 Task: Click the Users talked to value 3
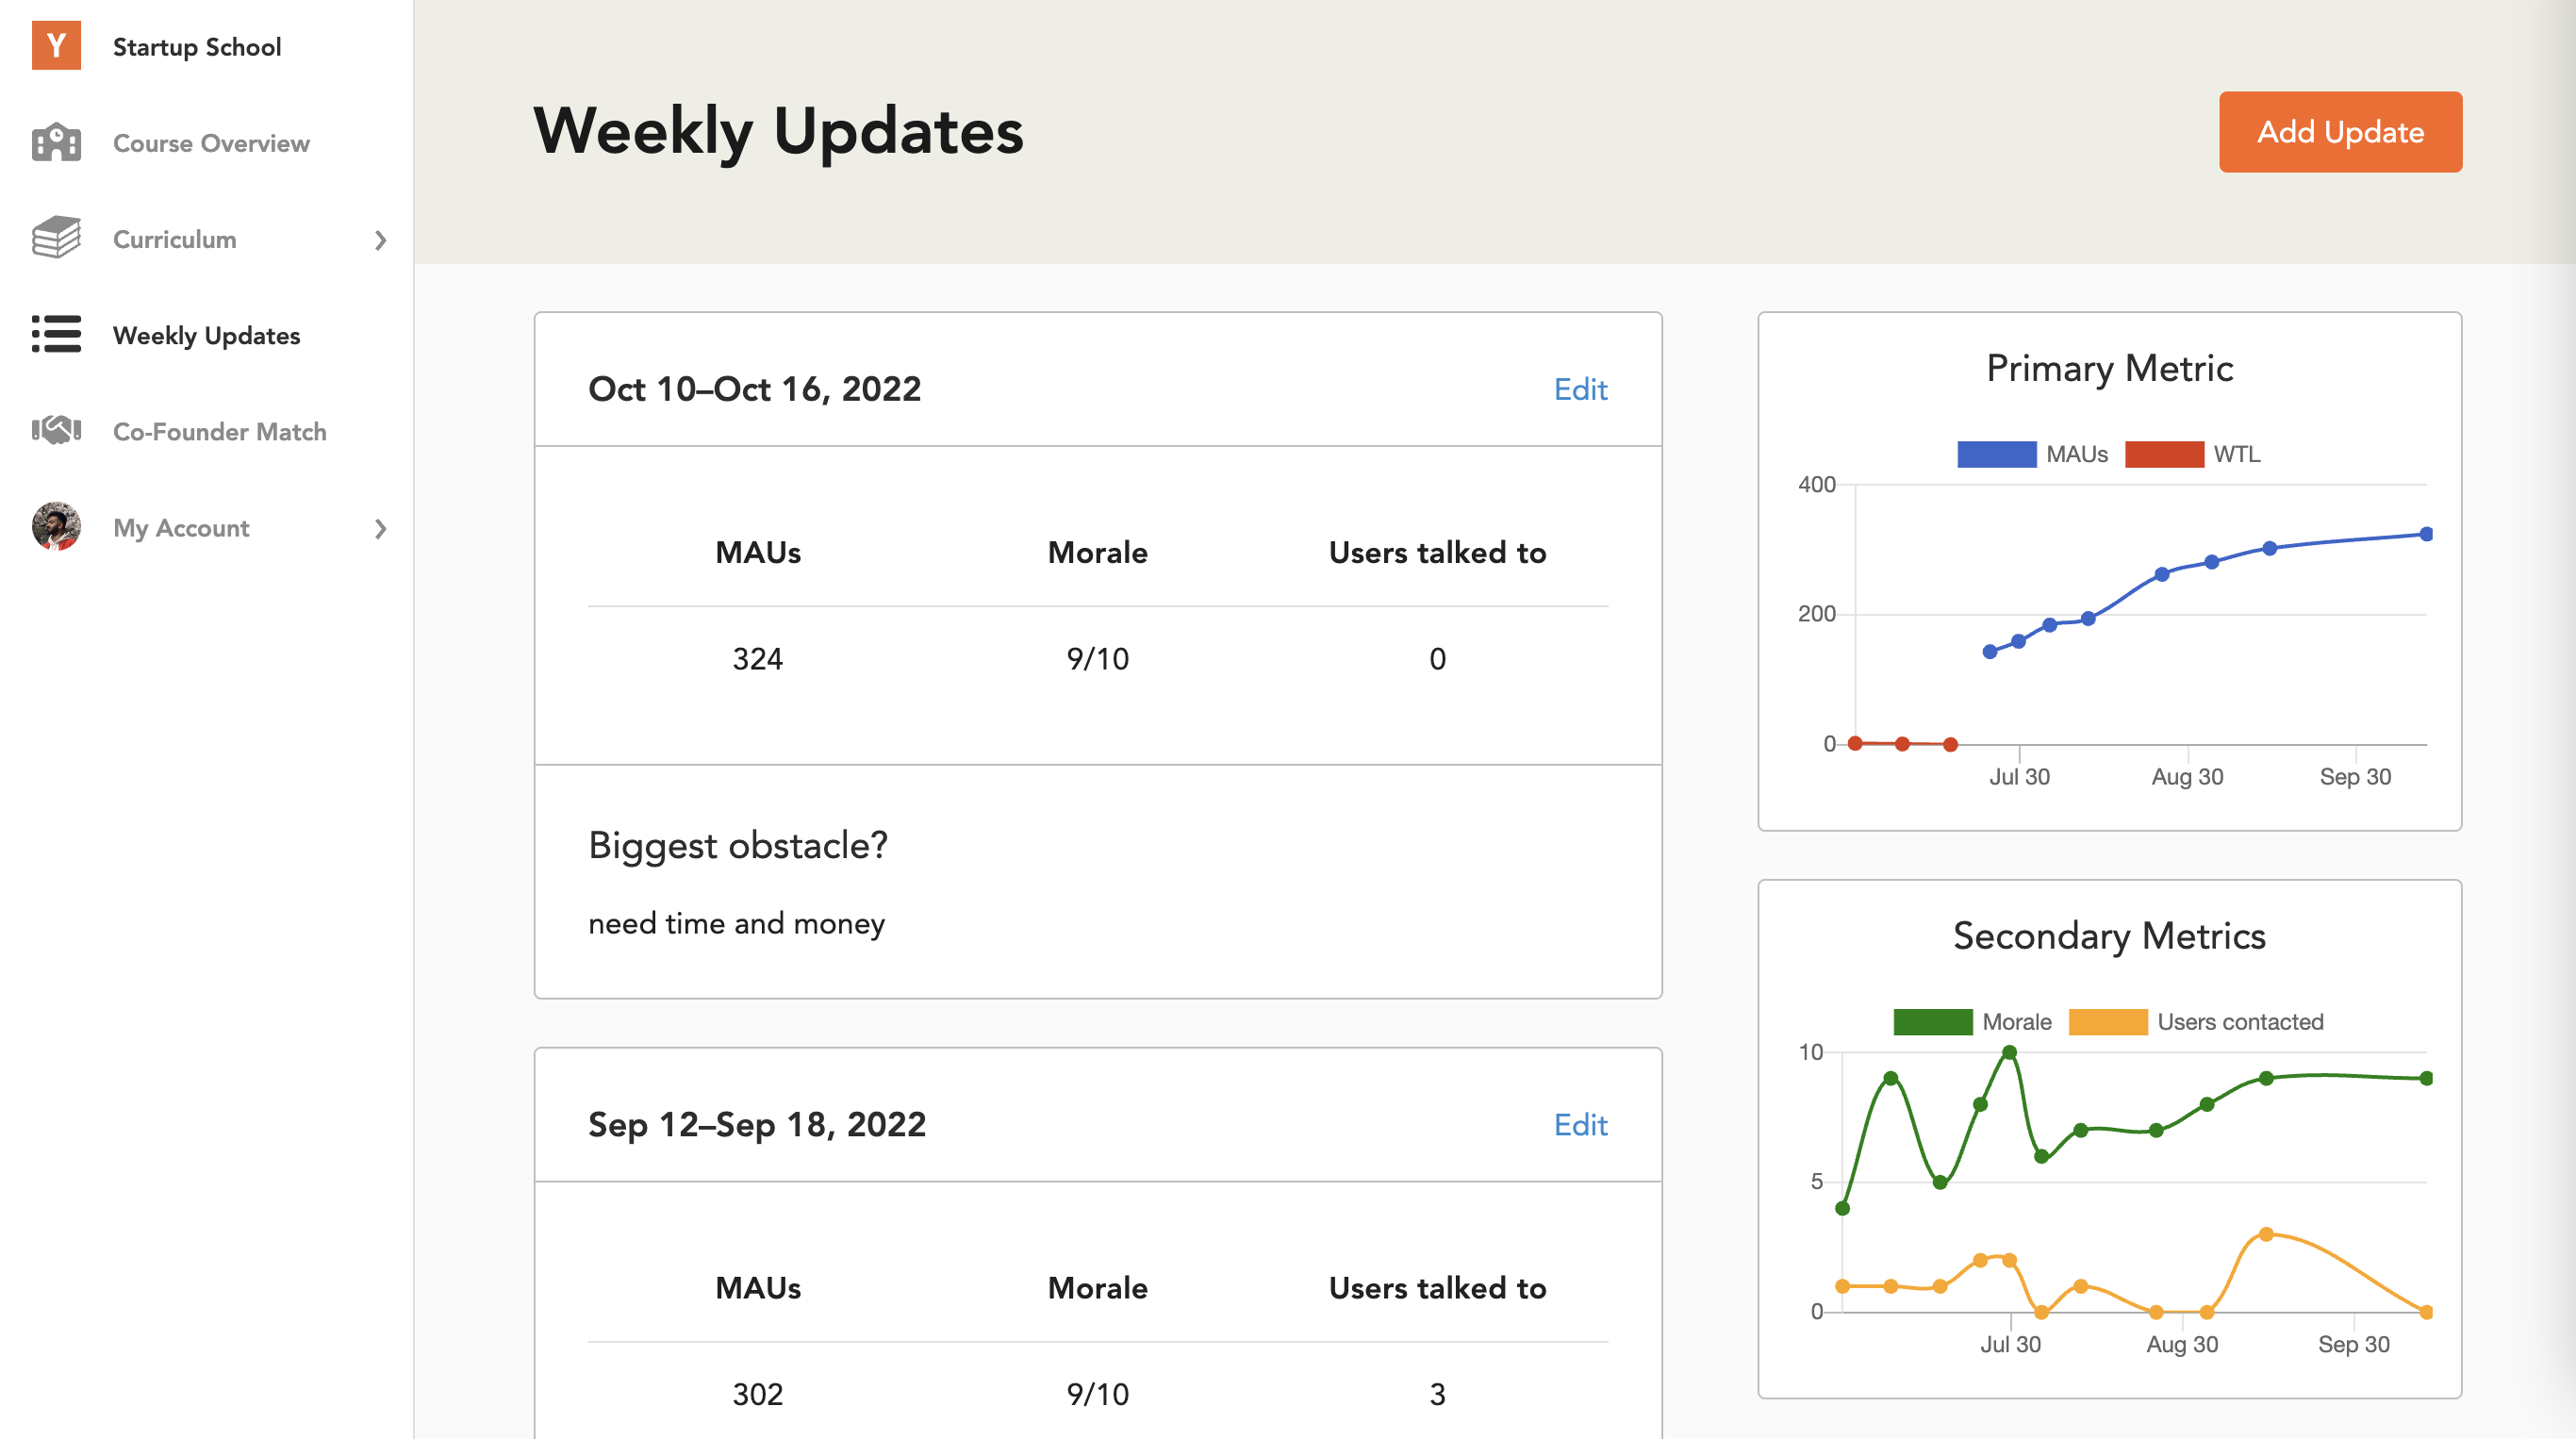pos(1437,1393)
